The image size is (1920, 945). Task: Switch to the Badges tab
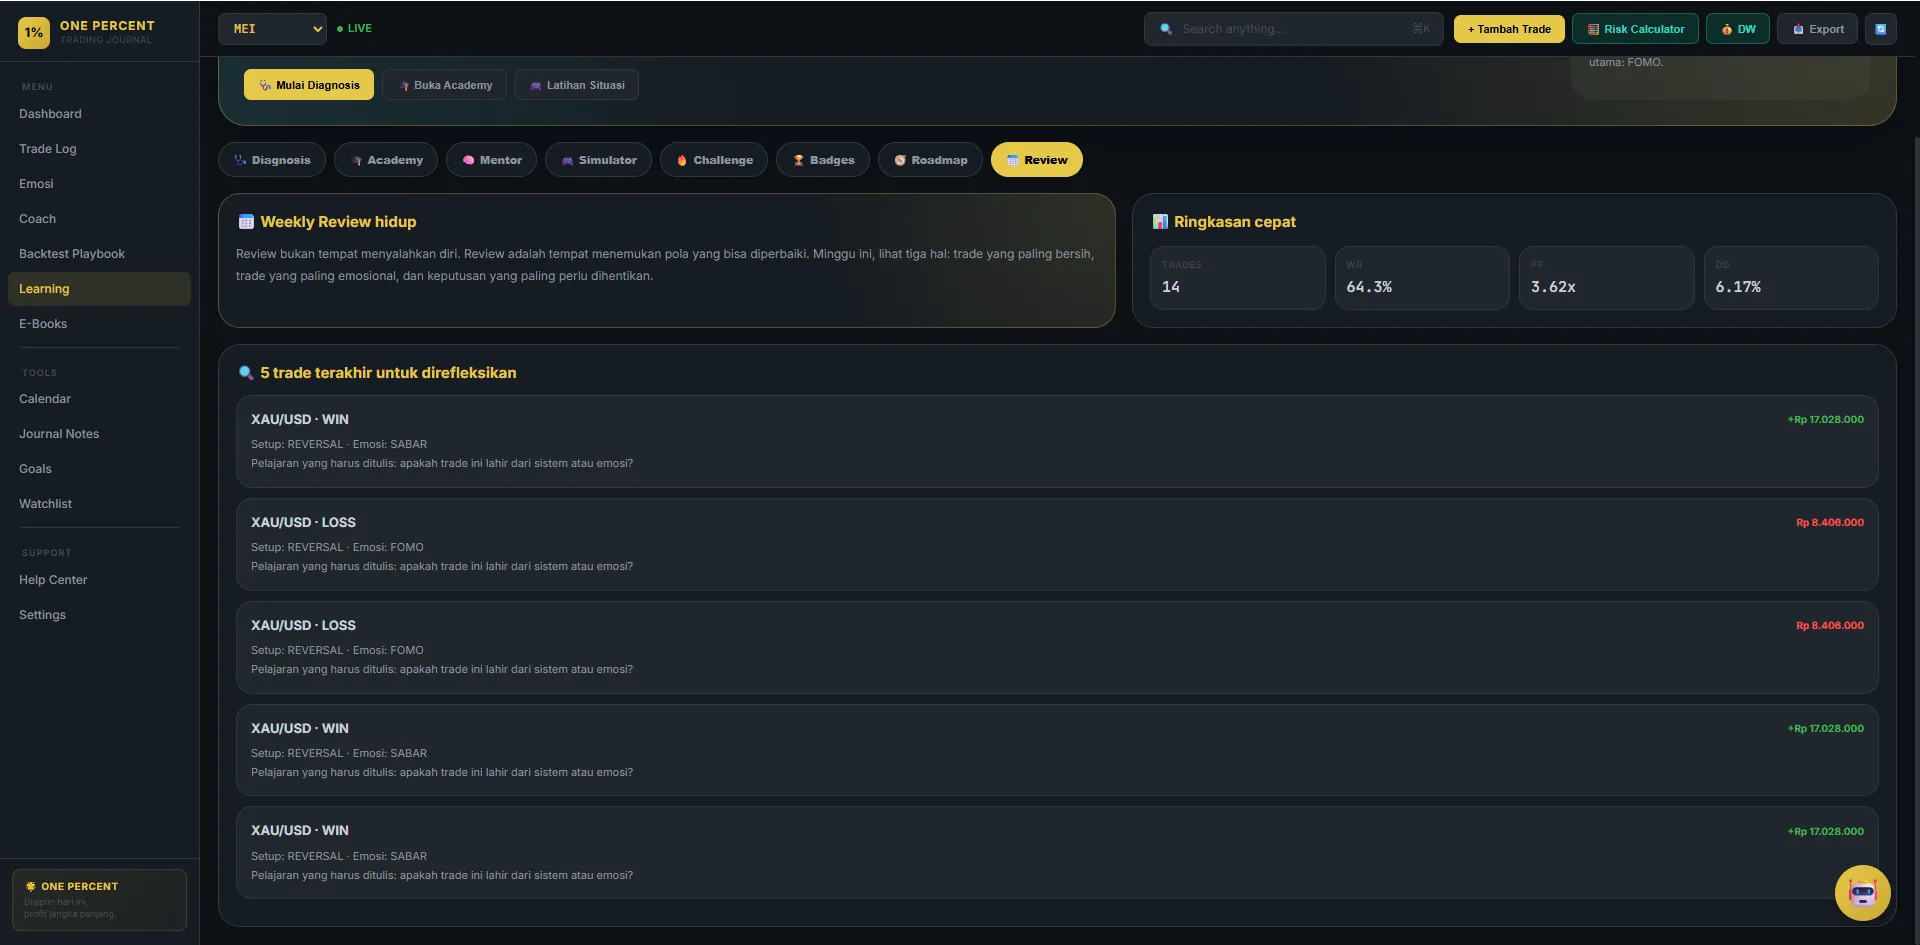pyautogui.click(x=823, y=160)
